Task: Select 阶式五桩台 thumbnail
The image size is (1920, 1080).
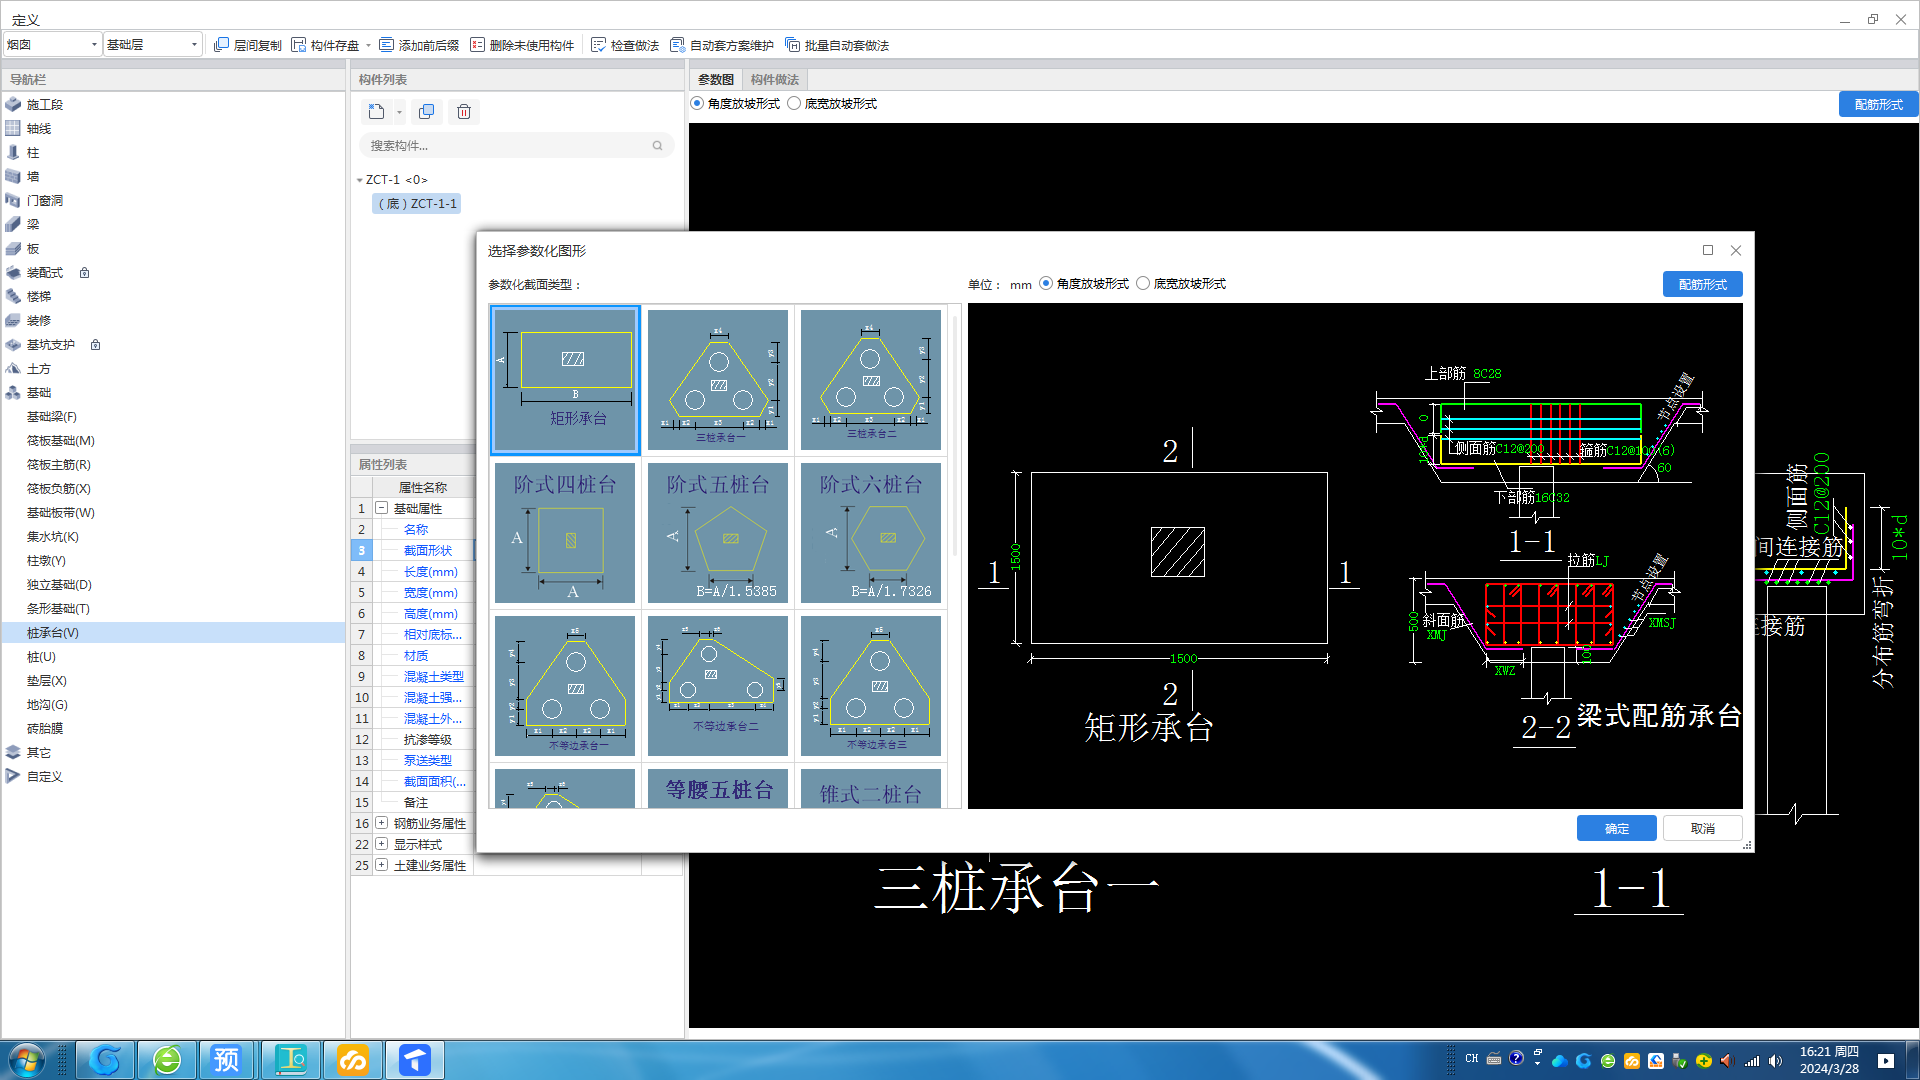Action: click(x=718, y=532)
